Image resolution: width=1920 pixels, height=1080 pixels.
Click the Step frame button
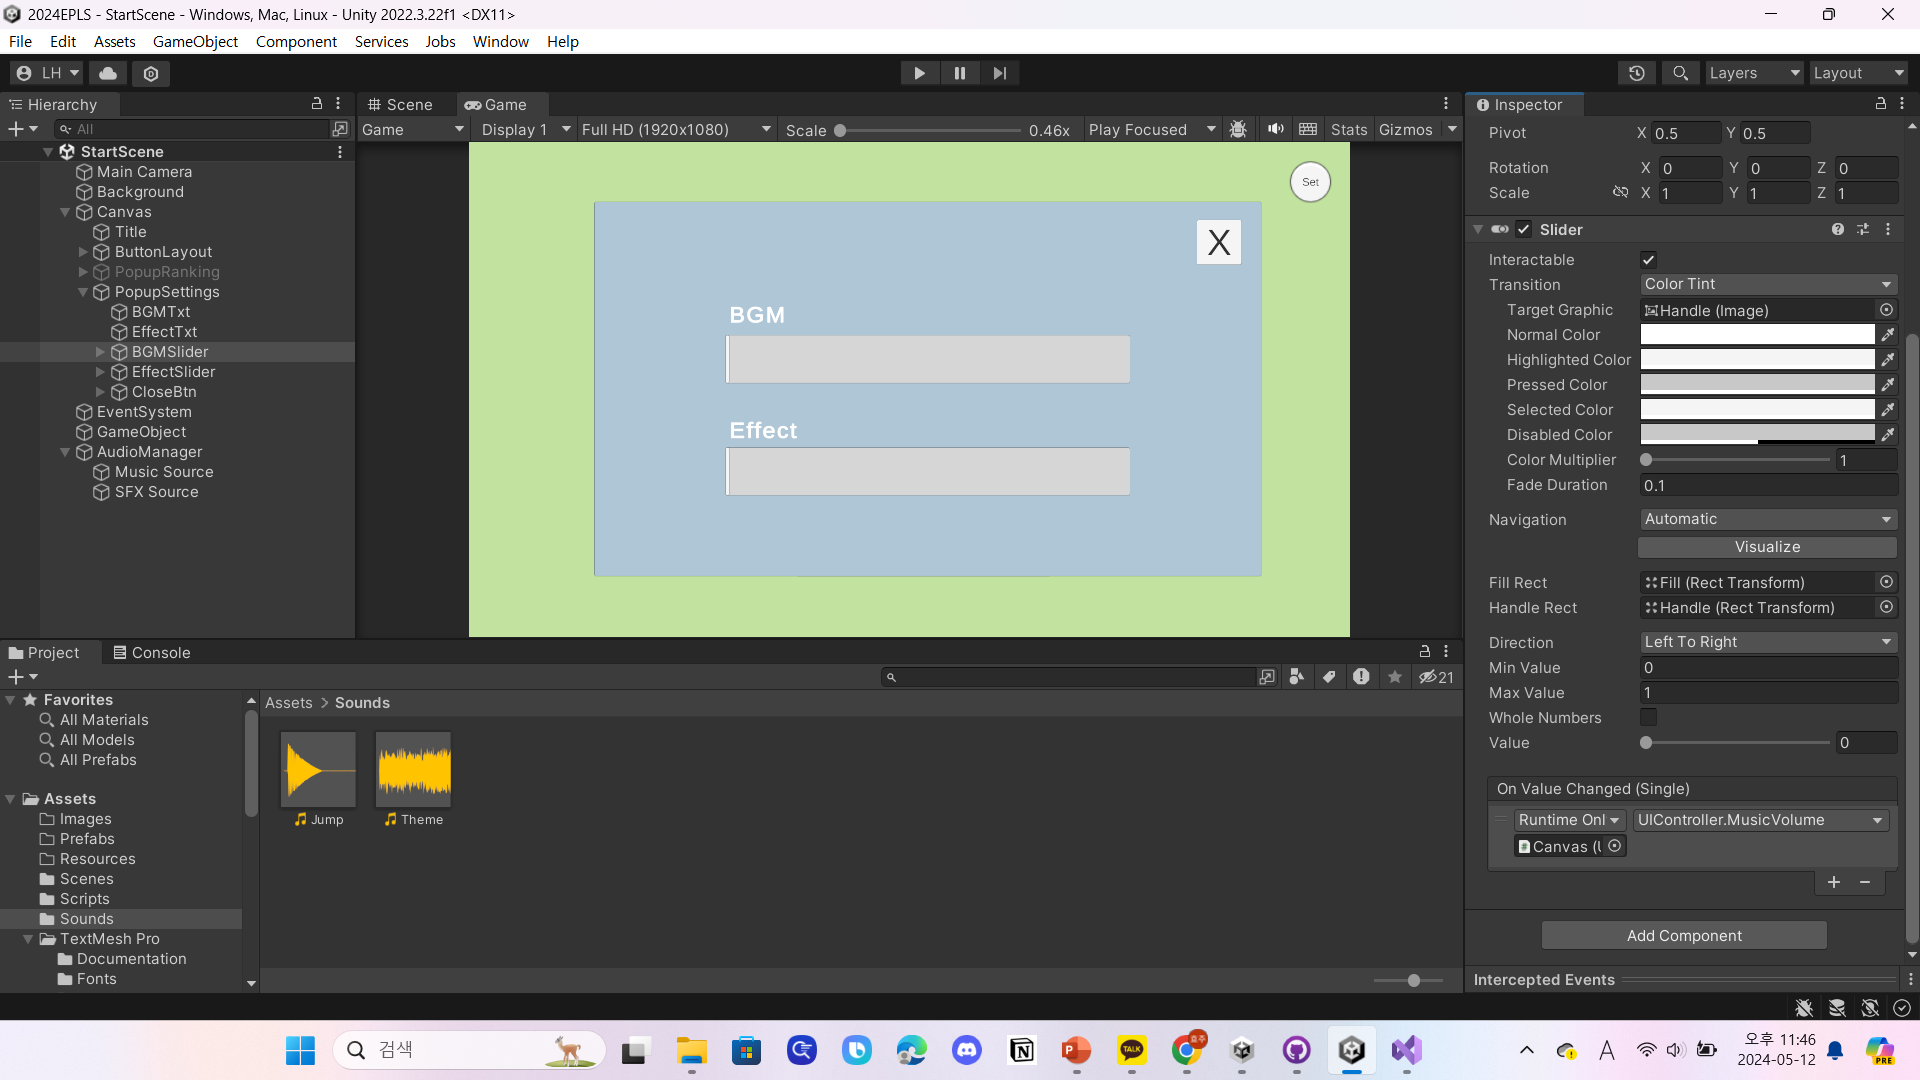(999, 73)
